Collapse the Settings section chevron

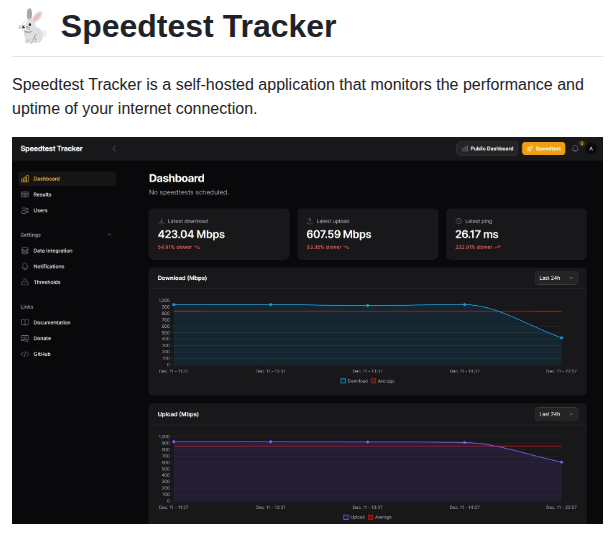[109, 234]
